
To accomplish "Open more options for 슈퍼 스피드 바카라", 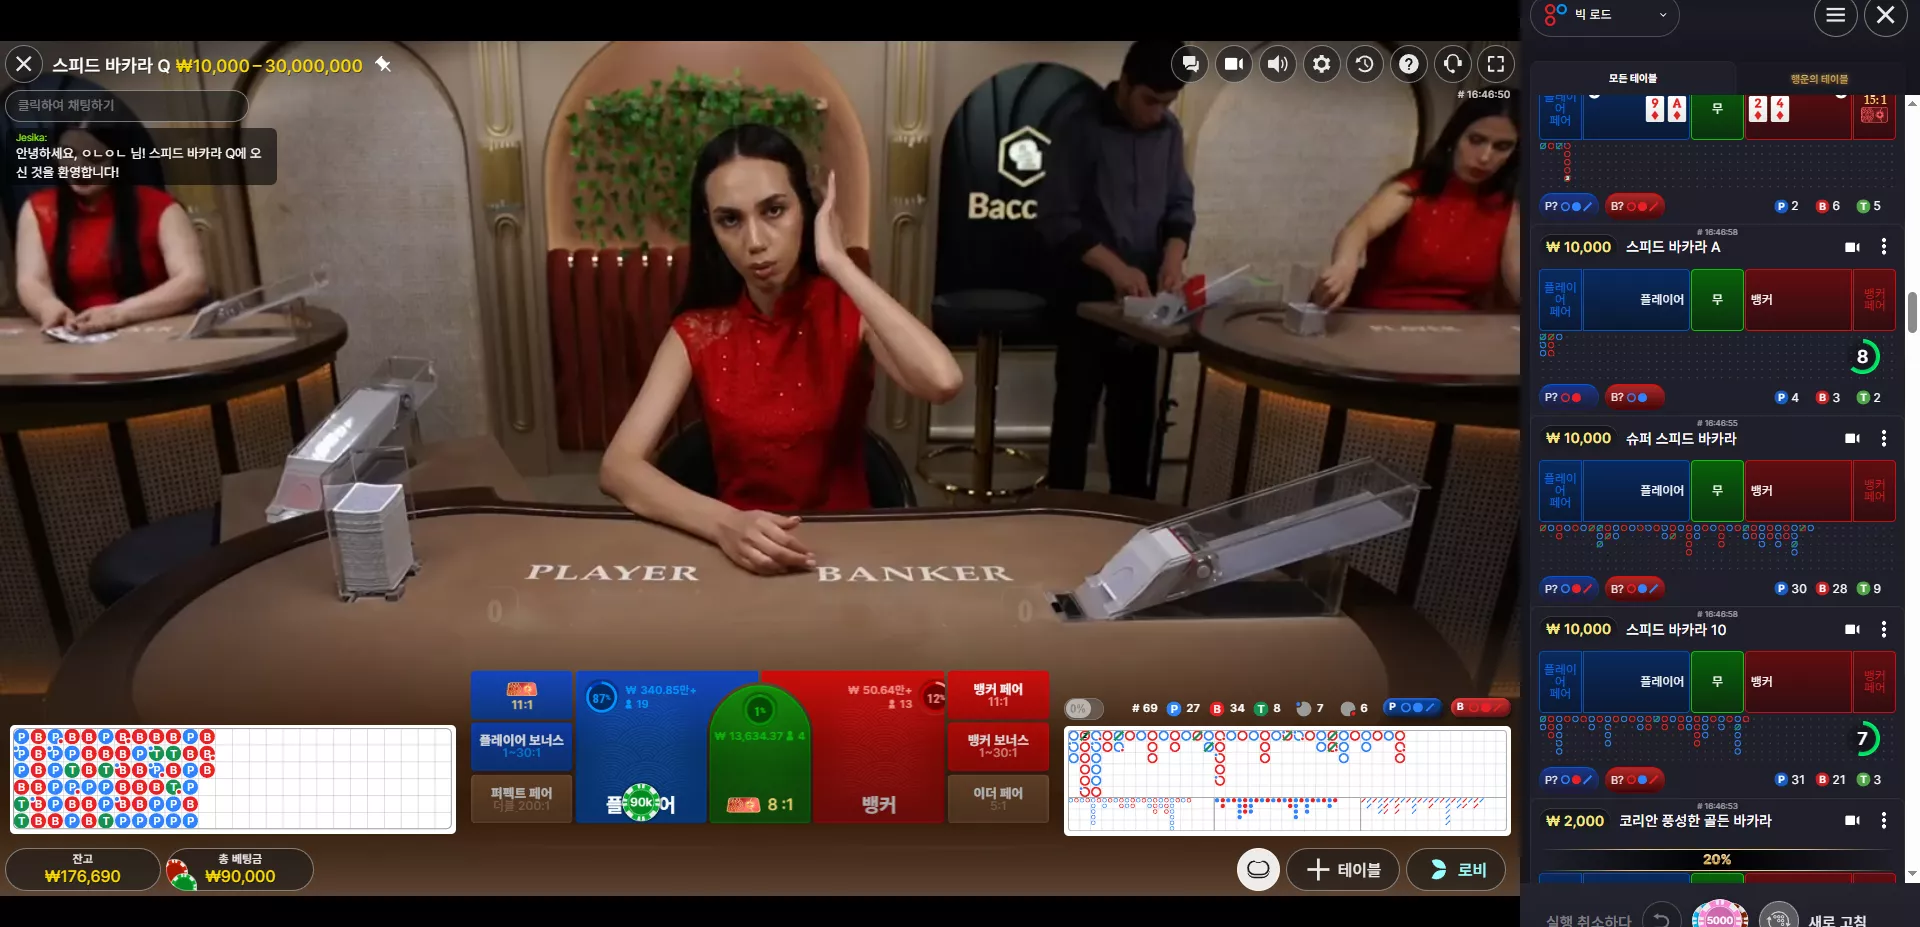I will click(1884, 438).
